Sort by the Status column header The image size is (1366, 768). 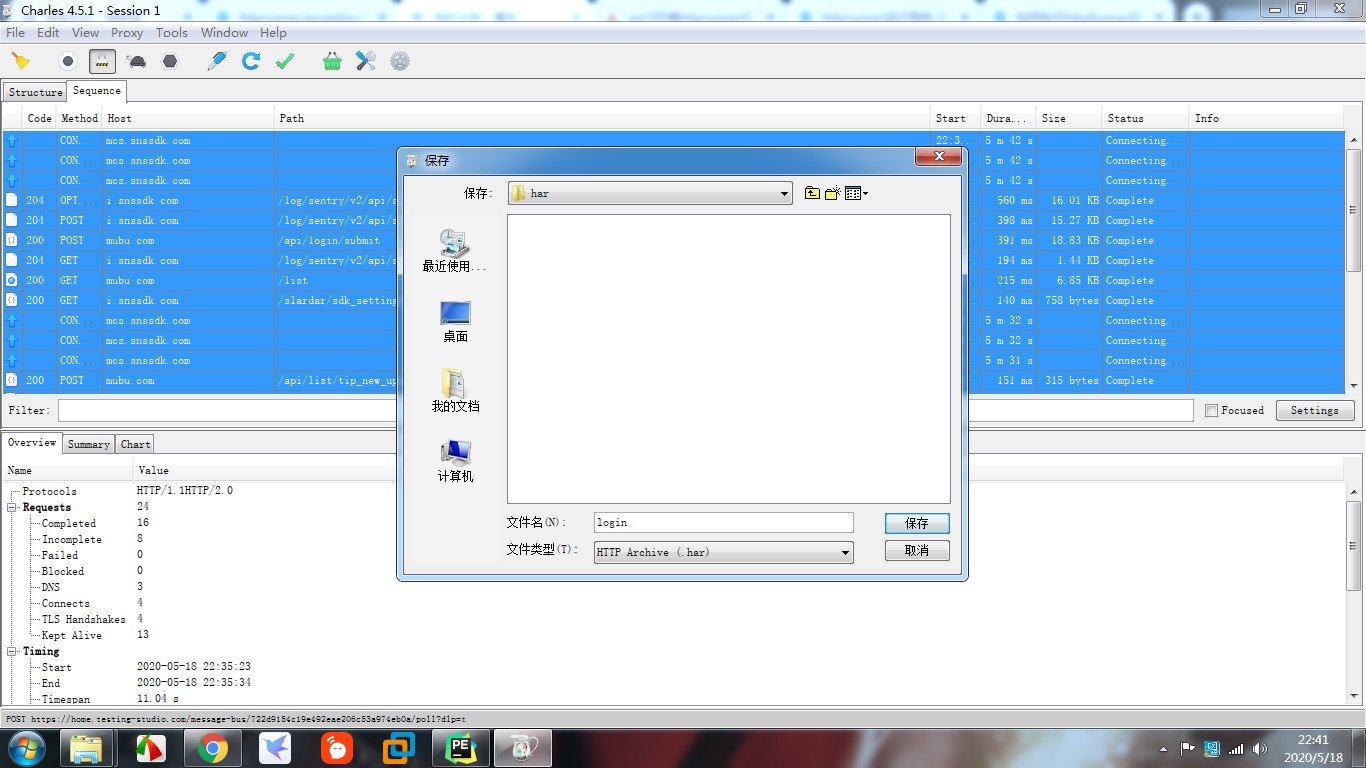point(1146,118)
